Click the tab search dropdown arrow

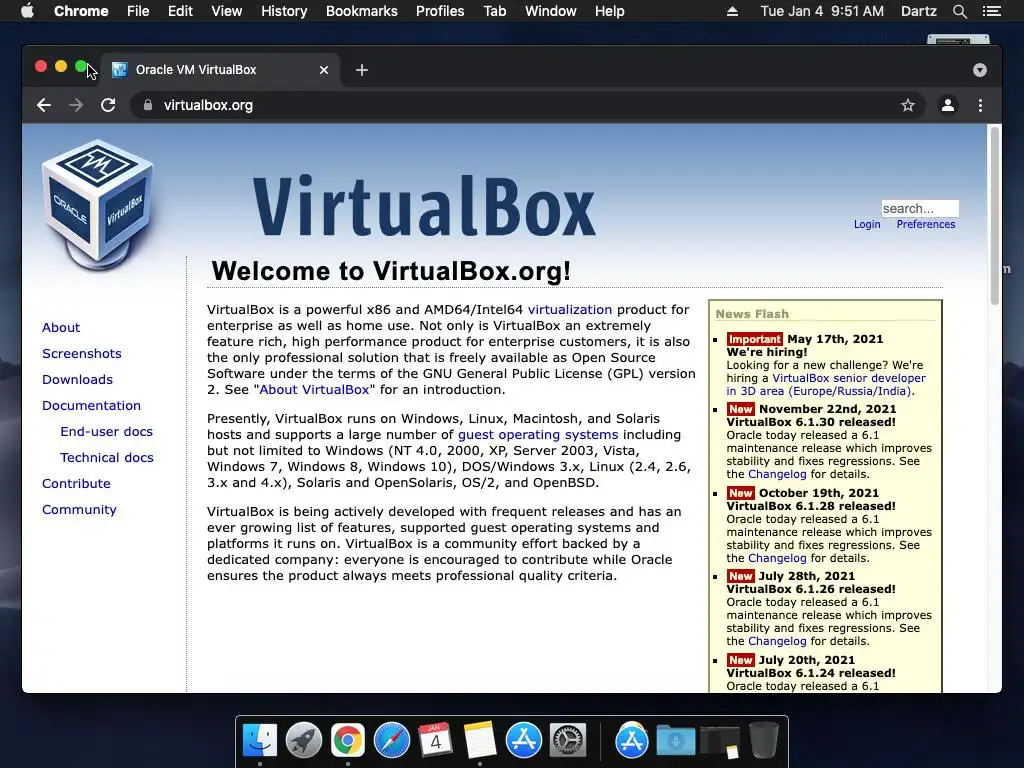(980, 70)
